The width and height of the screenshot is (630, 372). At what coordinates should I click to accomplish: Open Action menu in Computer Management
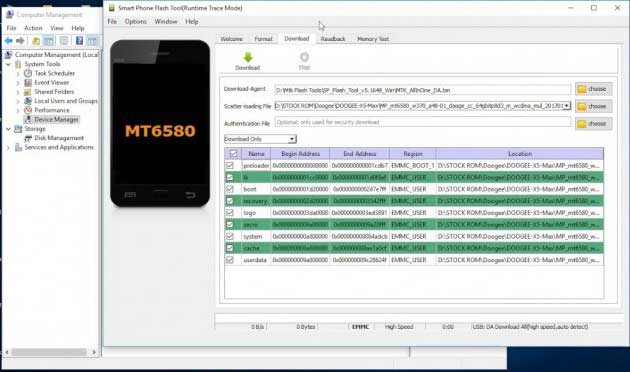[x=33, y=28]
